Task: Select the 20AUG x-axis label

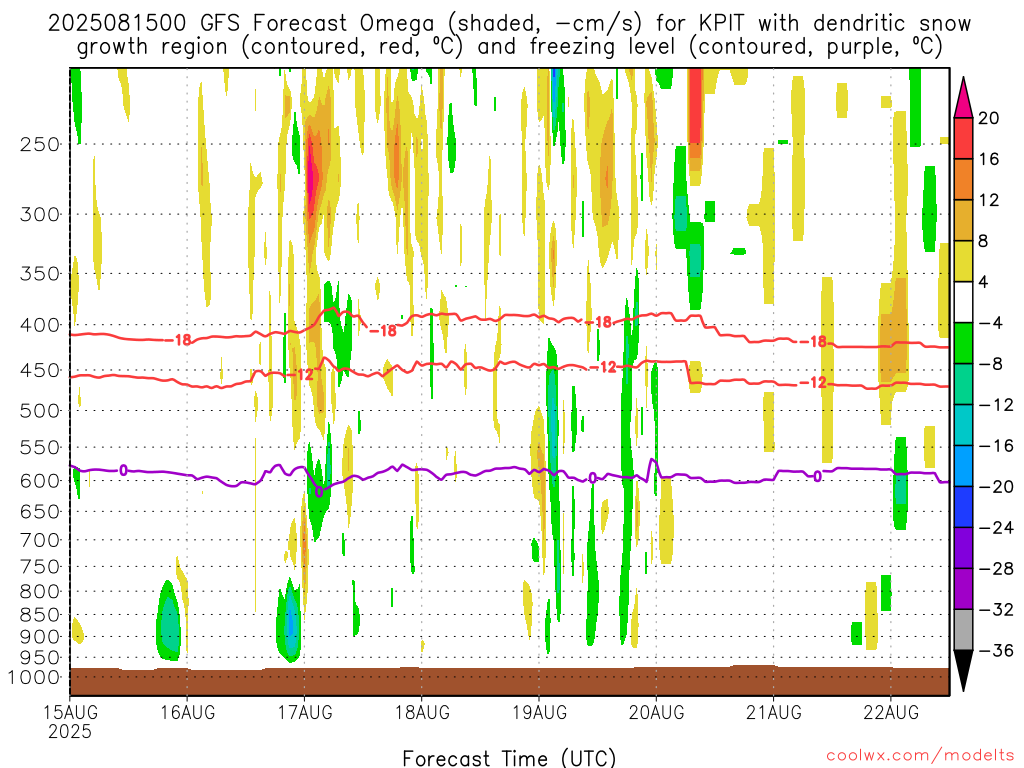Action: coord(657,712)
